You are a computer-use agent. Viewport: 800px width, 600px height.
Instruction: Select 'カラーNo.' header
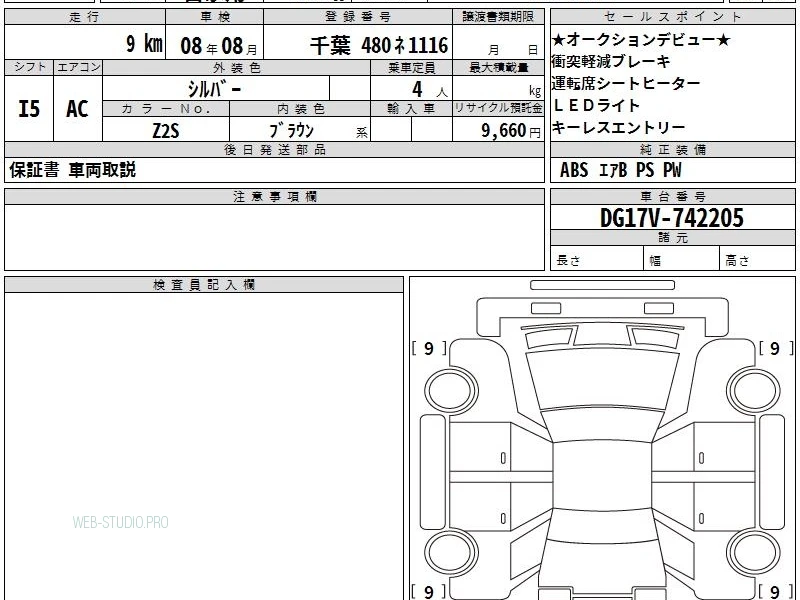tap(166, 109)
